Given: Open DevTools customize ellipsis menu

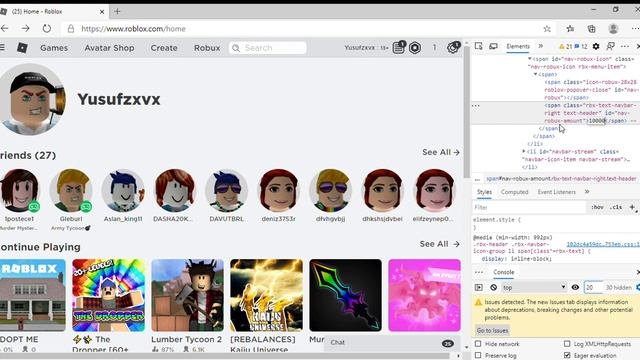Looking at the screenshot, I should pyautogui.click(x=625, y=46).
